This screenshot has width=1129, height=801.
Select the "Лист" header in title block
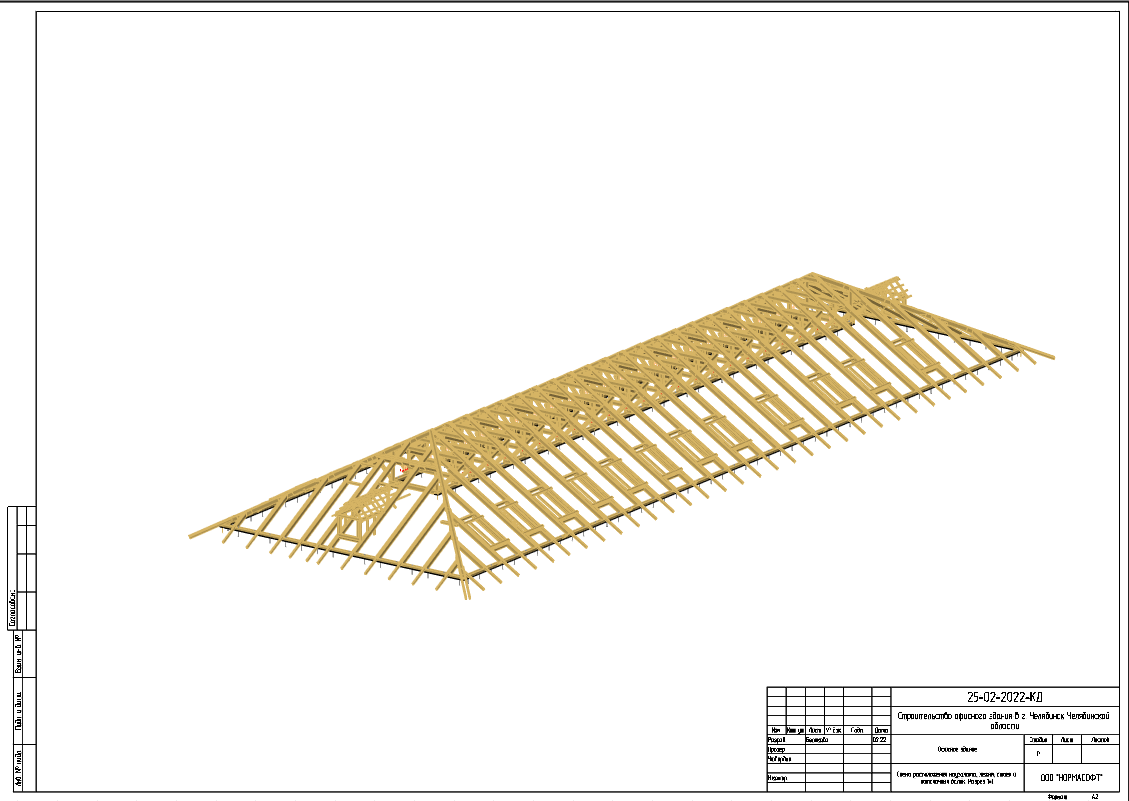1068,740
